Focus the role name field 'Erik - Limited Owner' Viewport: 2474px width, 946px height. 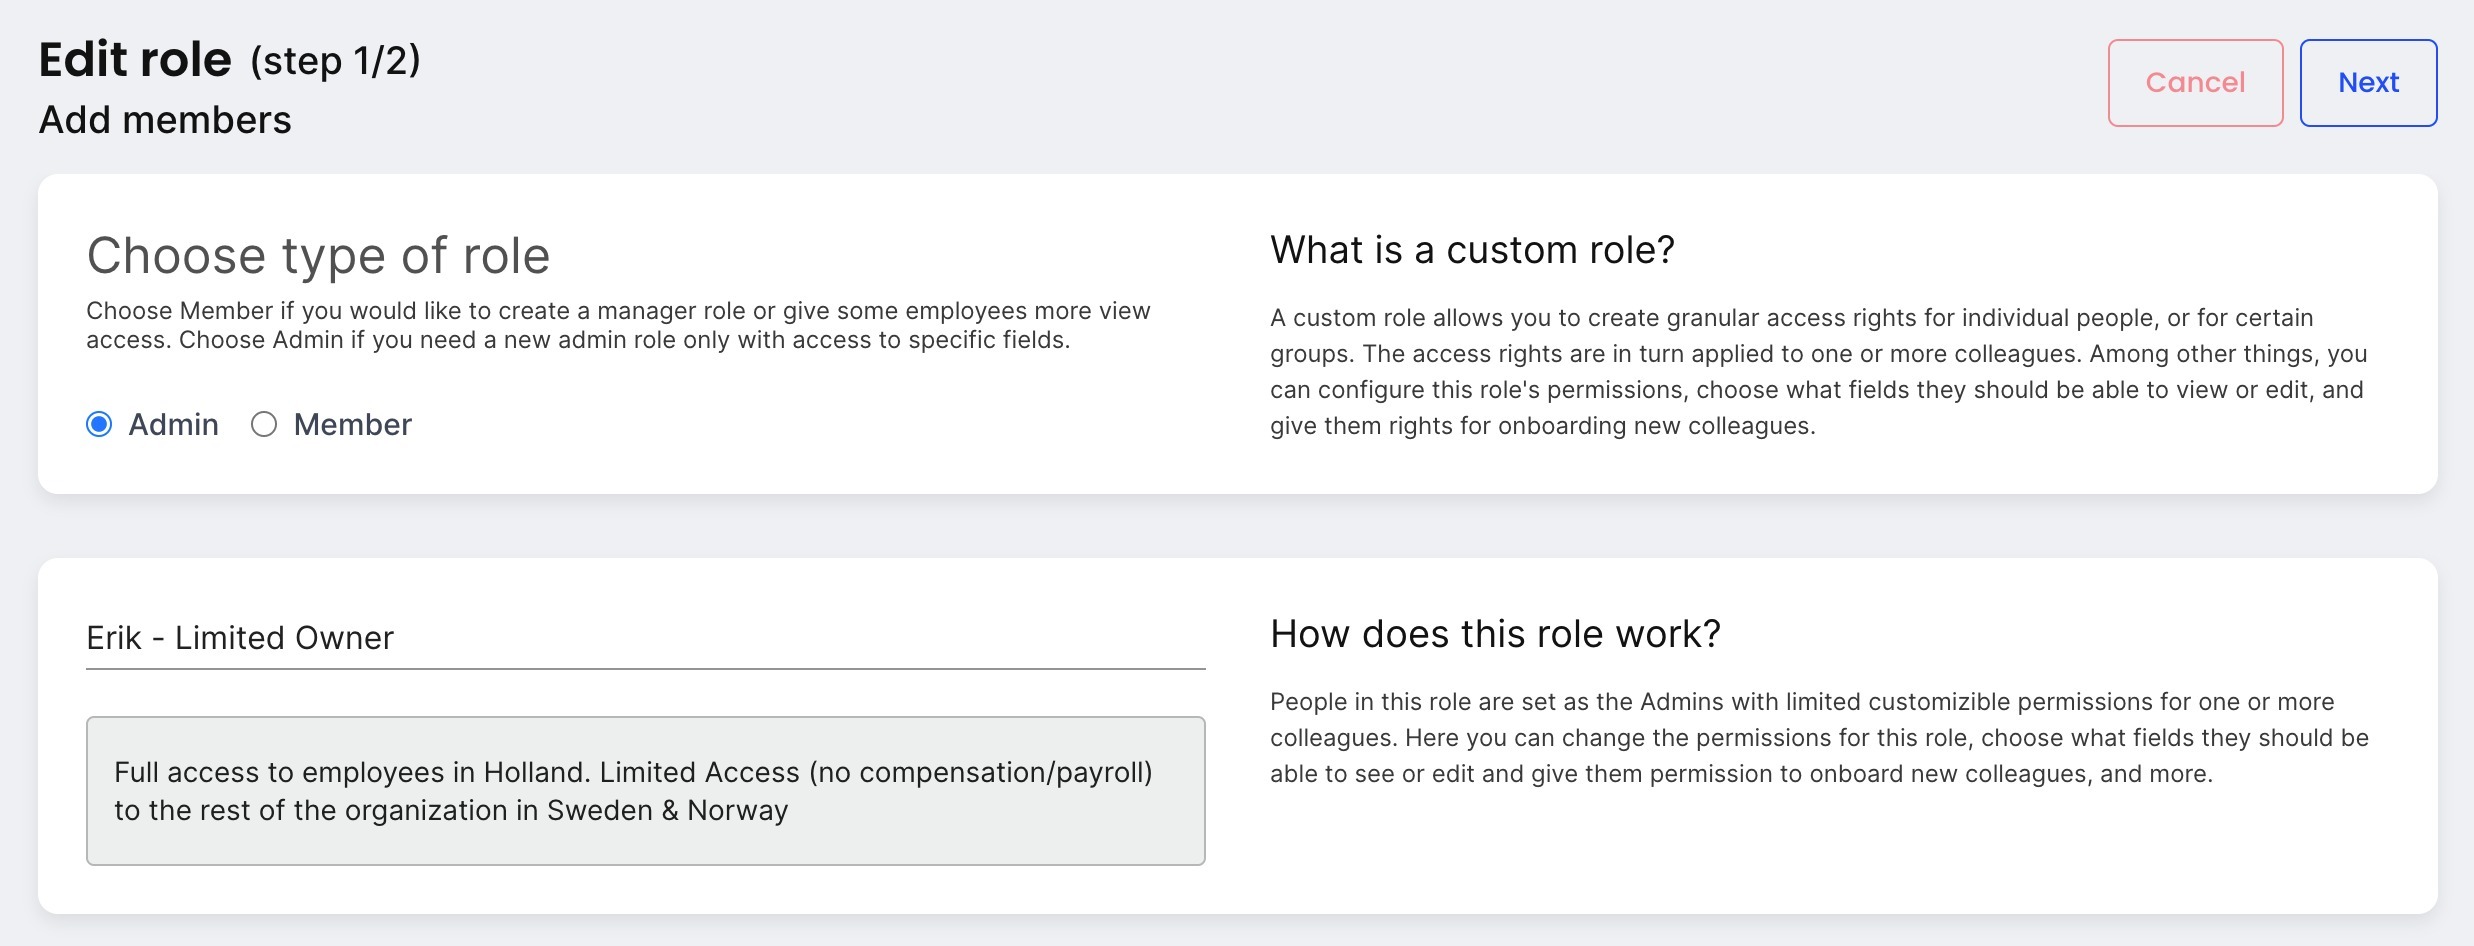(645, 638)
